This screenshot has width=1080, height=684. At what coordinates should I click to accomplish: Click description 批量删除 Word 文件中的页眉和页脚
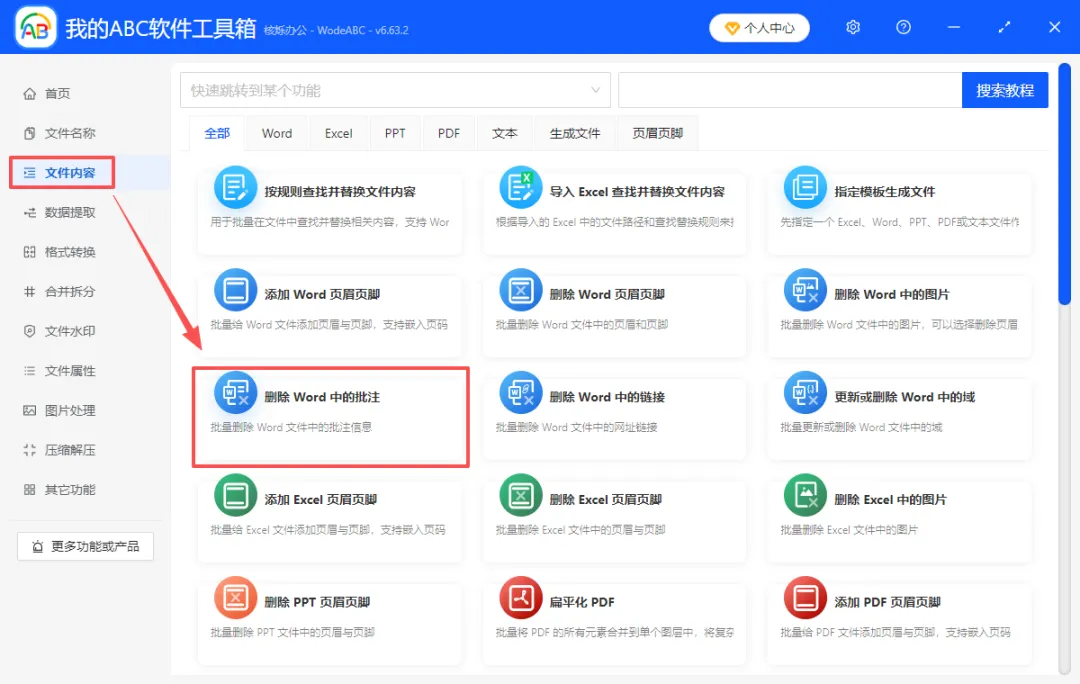pos(581,324)
